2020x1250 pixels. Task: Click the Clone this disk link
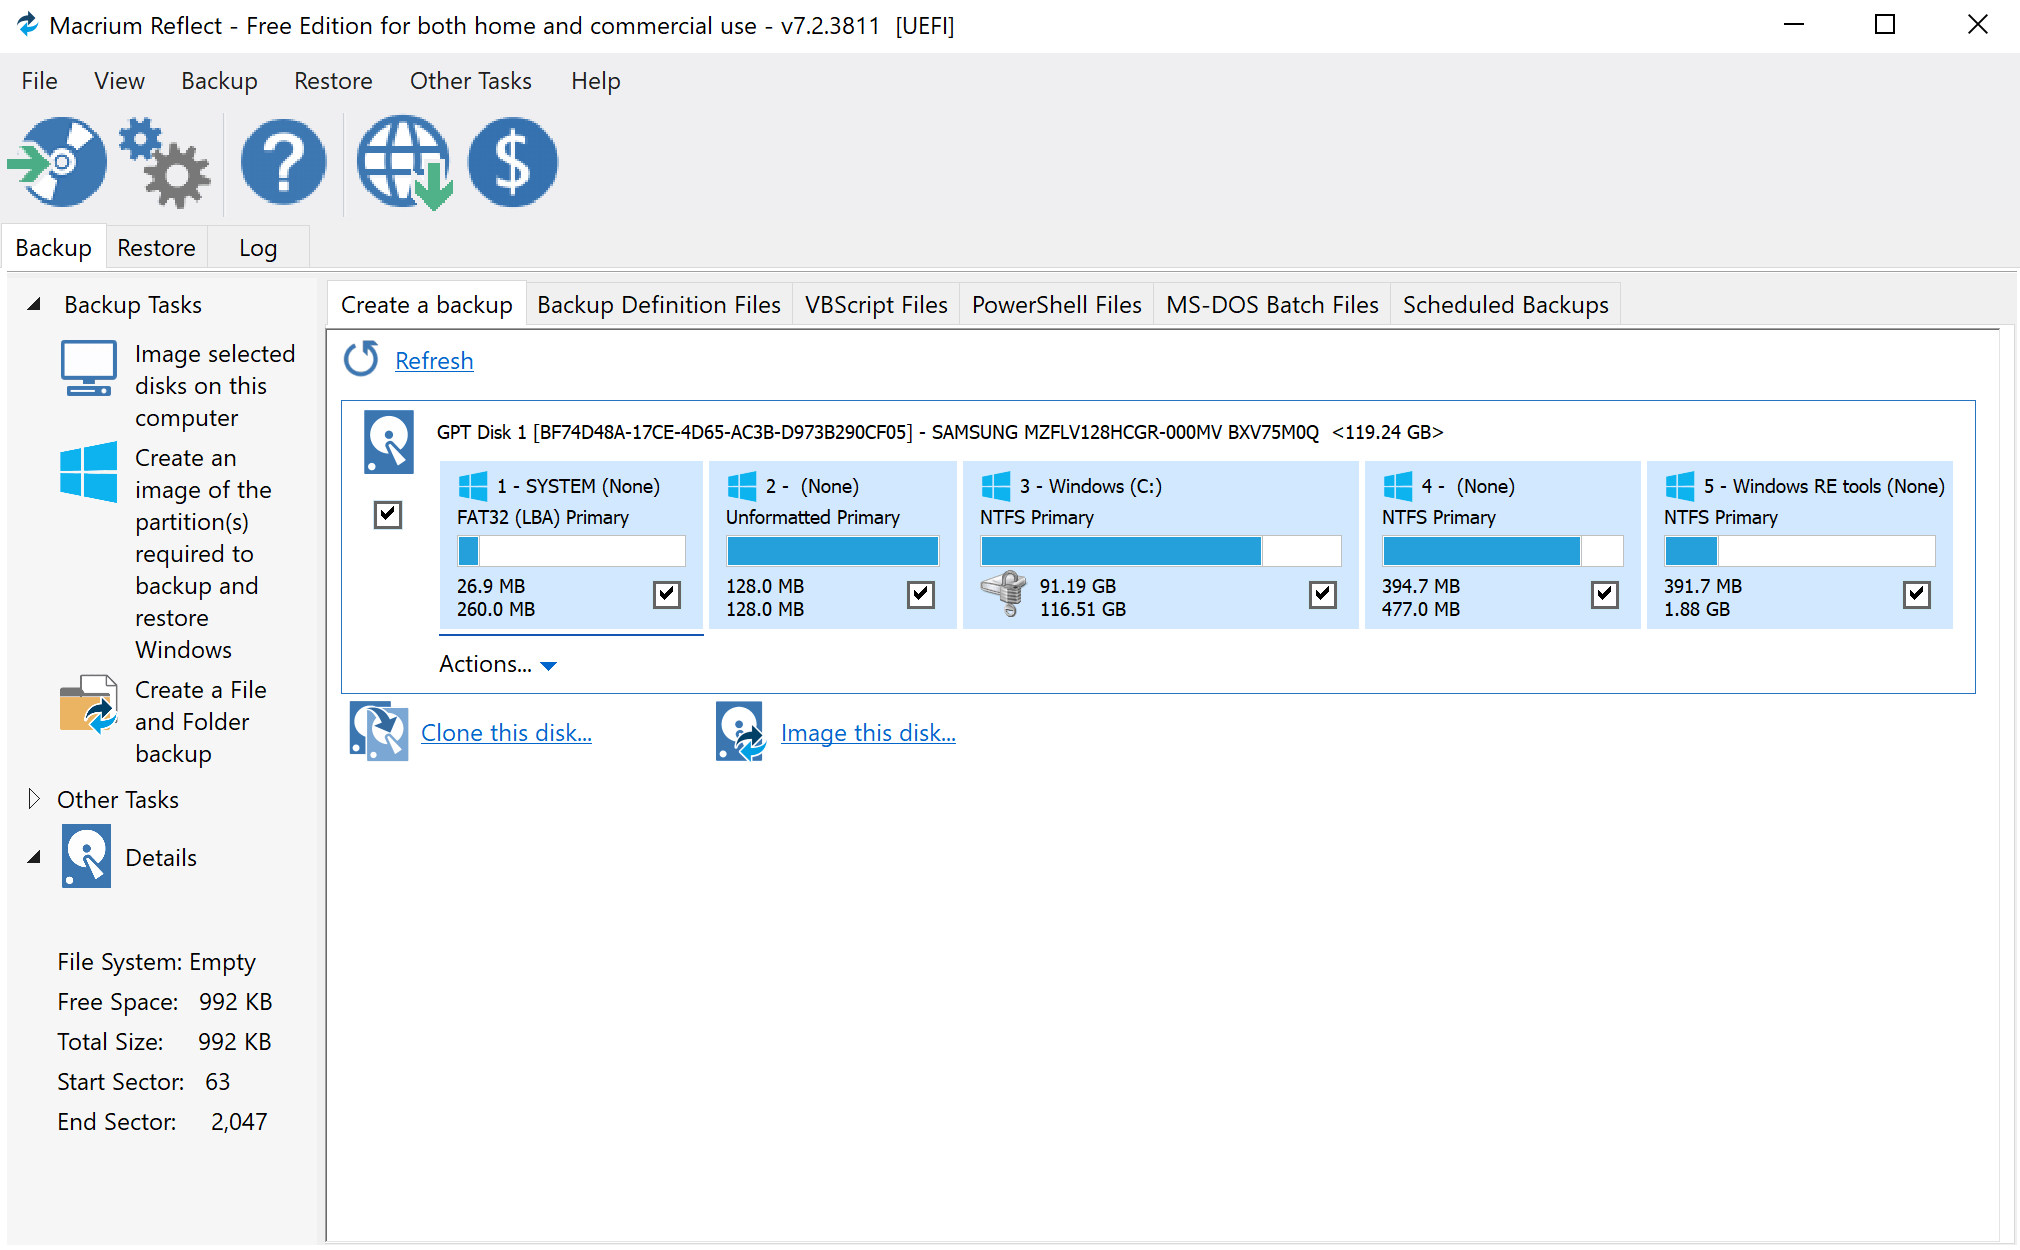point(506,732)
